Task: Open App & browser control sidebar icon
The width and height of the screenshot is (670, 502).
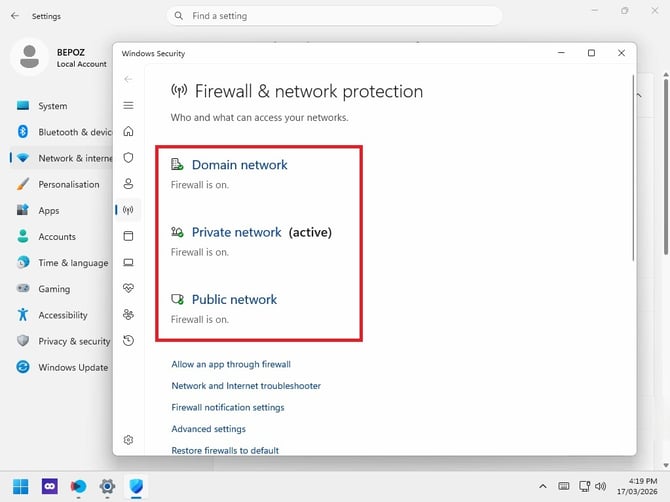Action: coord(128,236)
